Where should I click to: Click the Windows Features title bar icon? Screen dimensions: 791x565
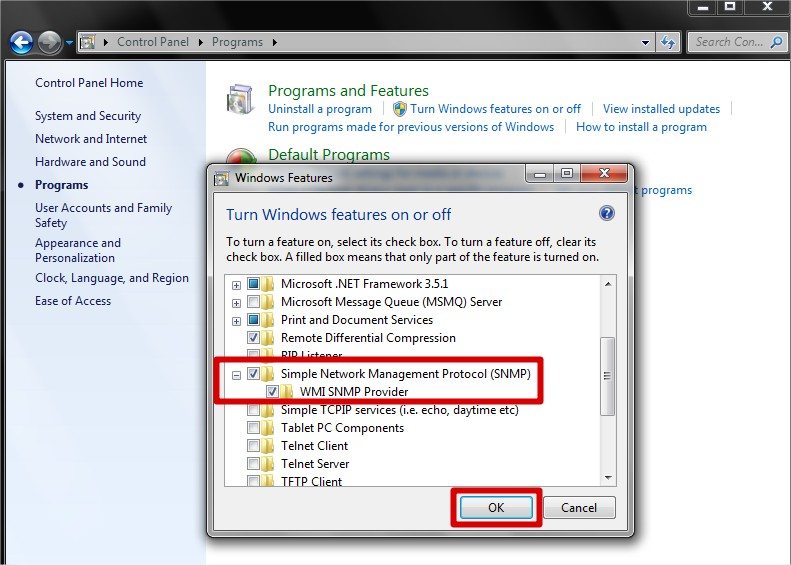coord(222,178)
